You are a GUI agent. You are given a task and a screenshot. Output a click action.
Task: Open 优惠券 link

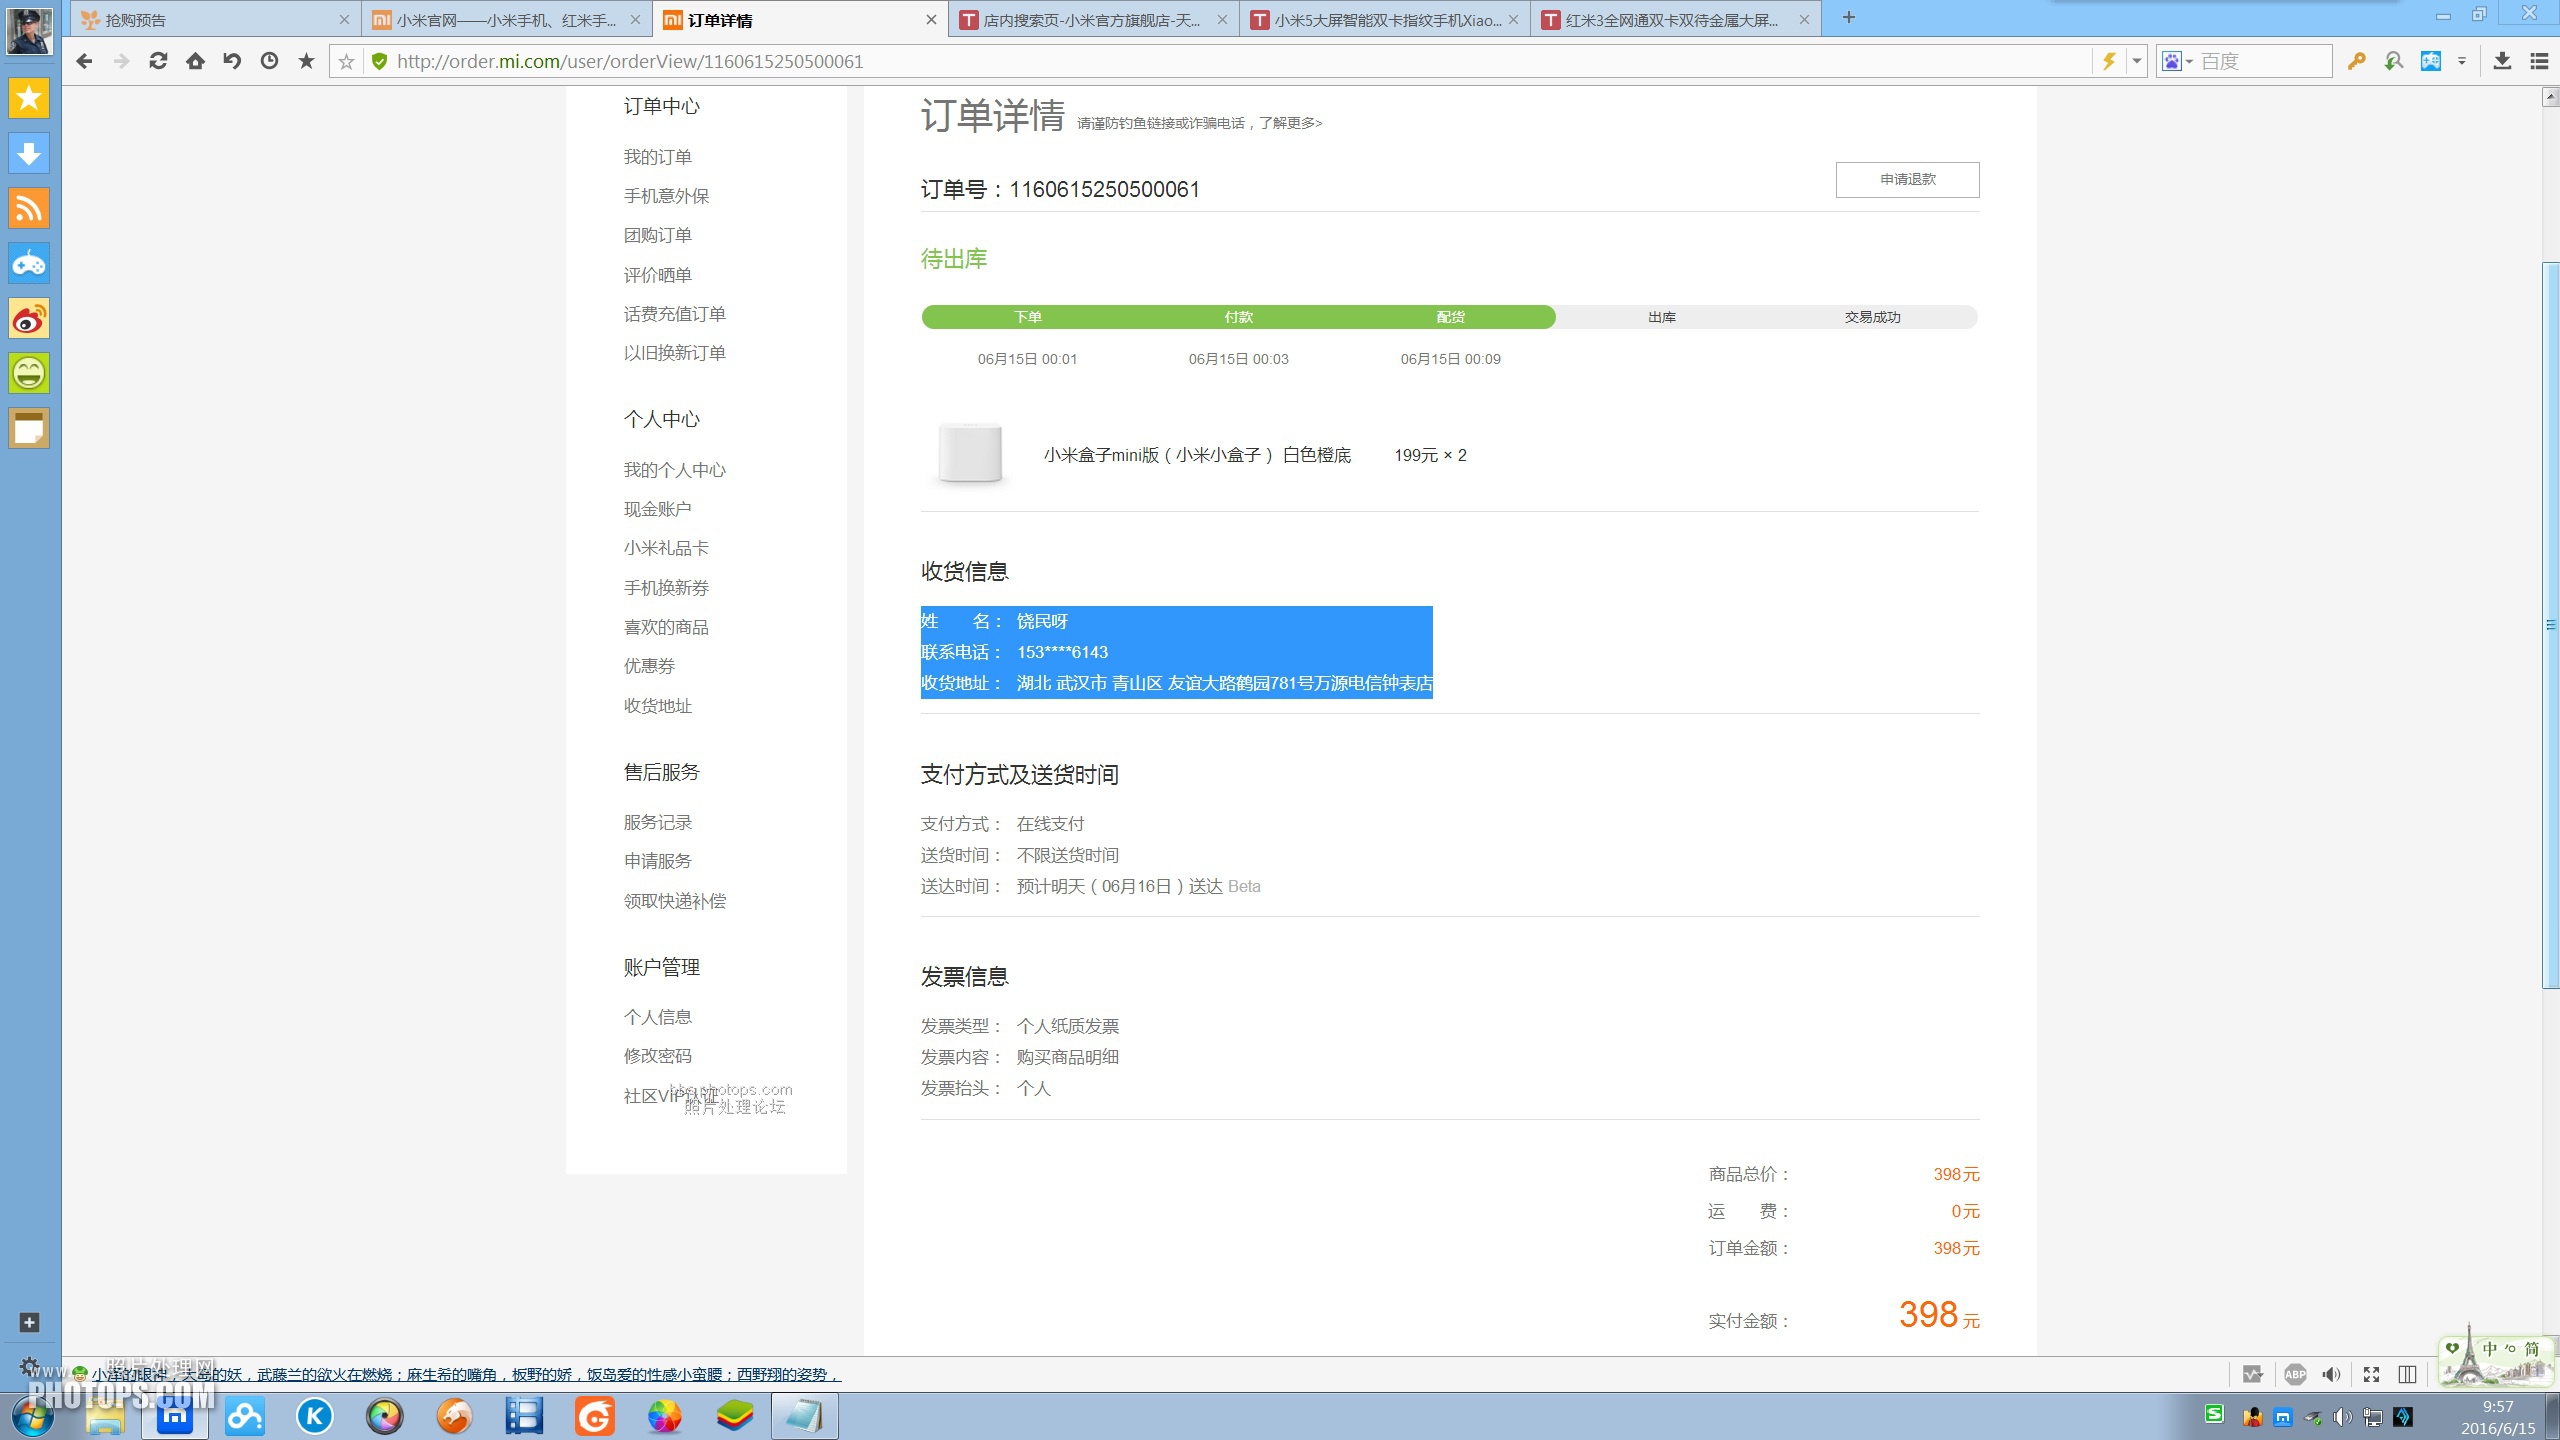[x=649, y=666]
